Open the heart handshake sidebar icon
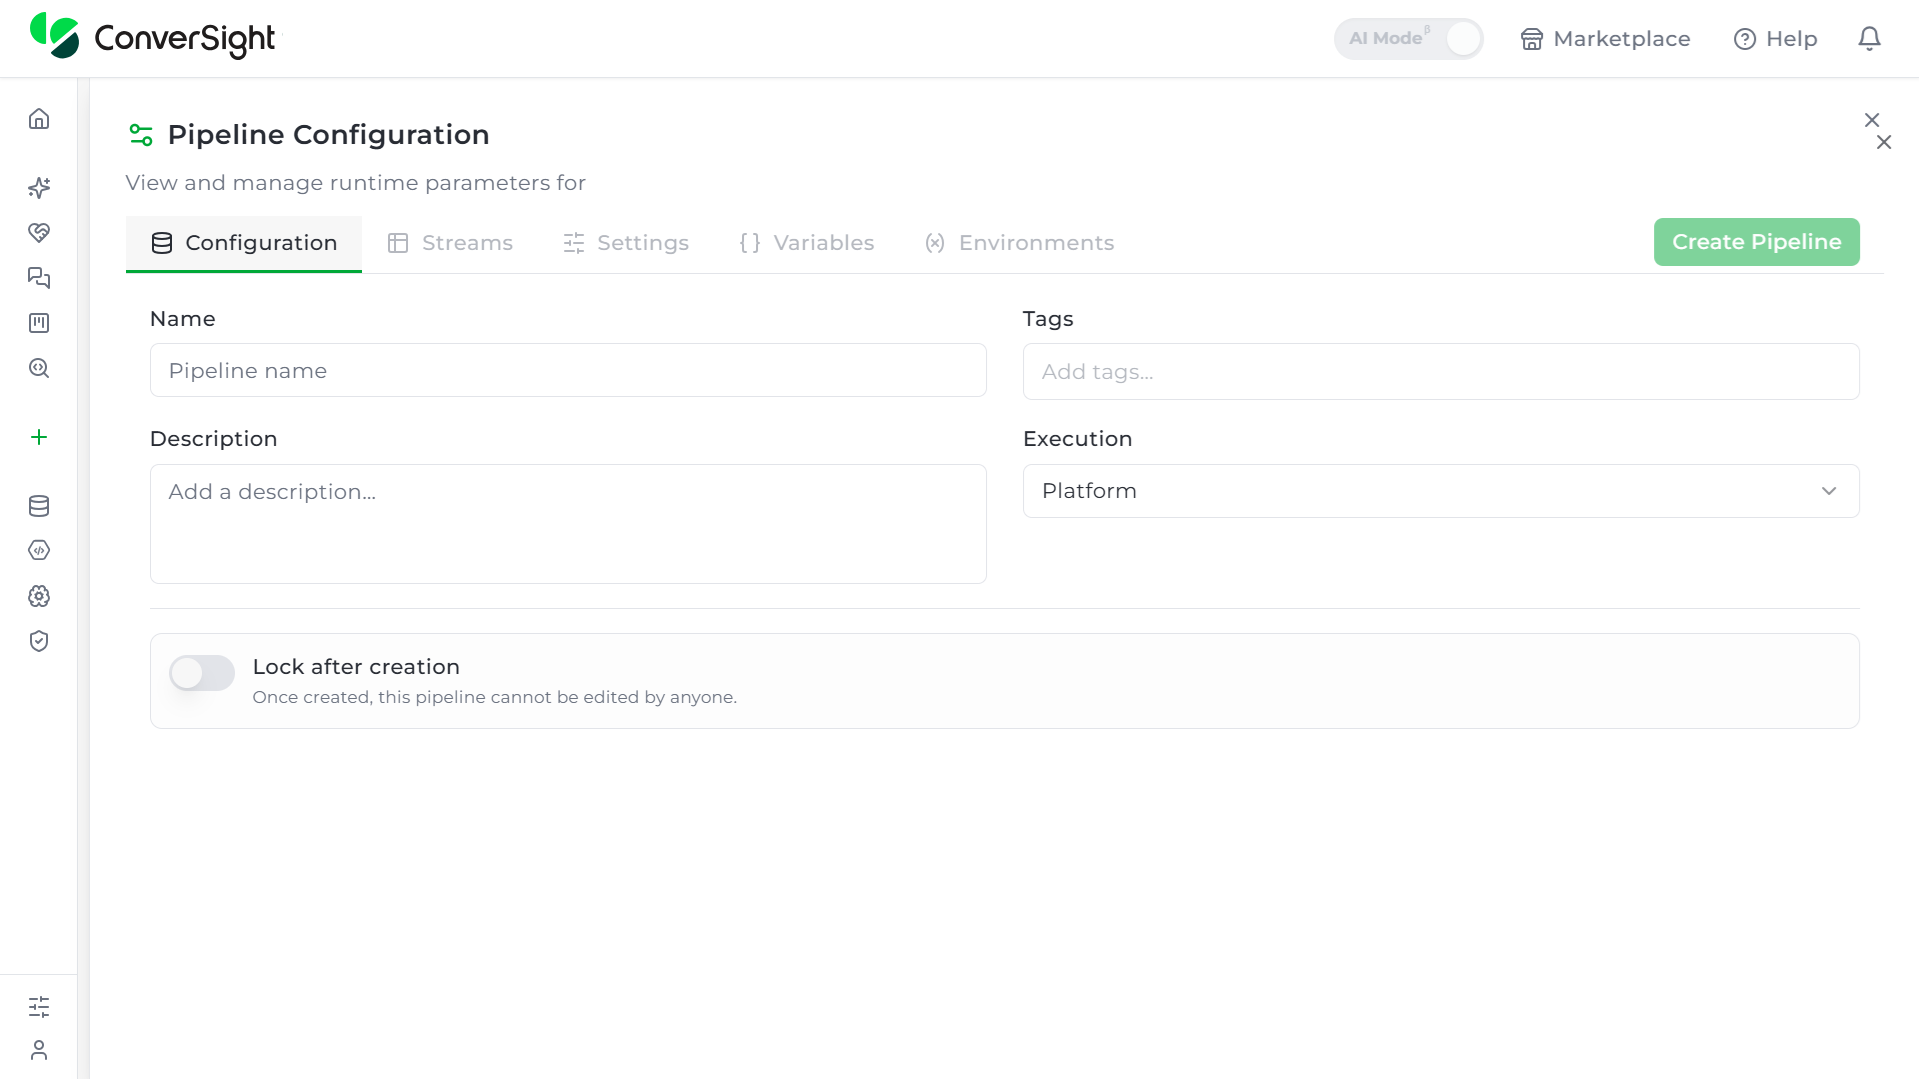 tap(39, 233)
